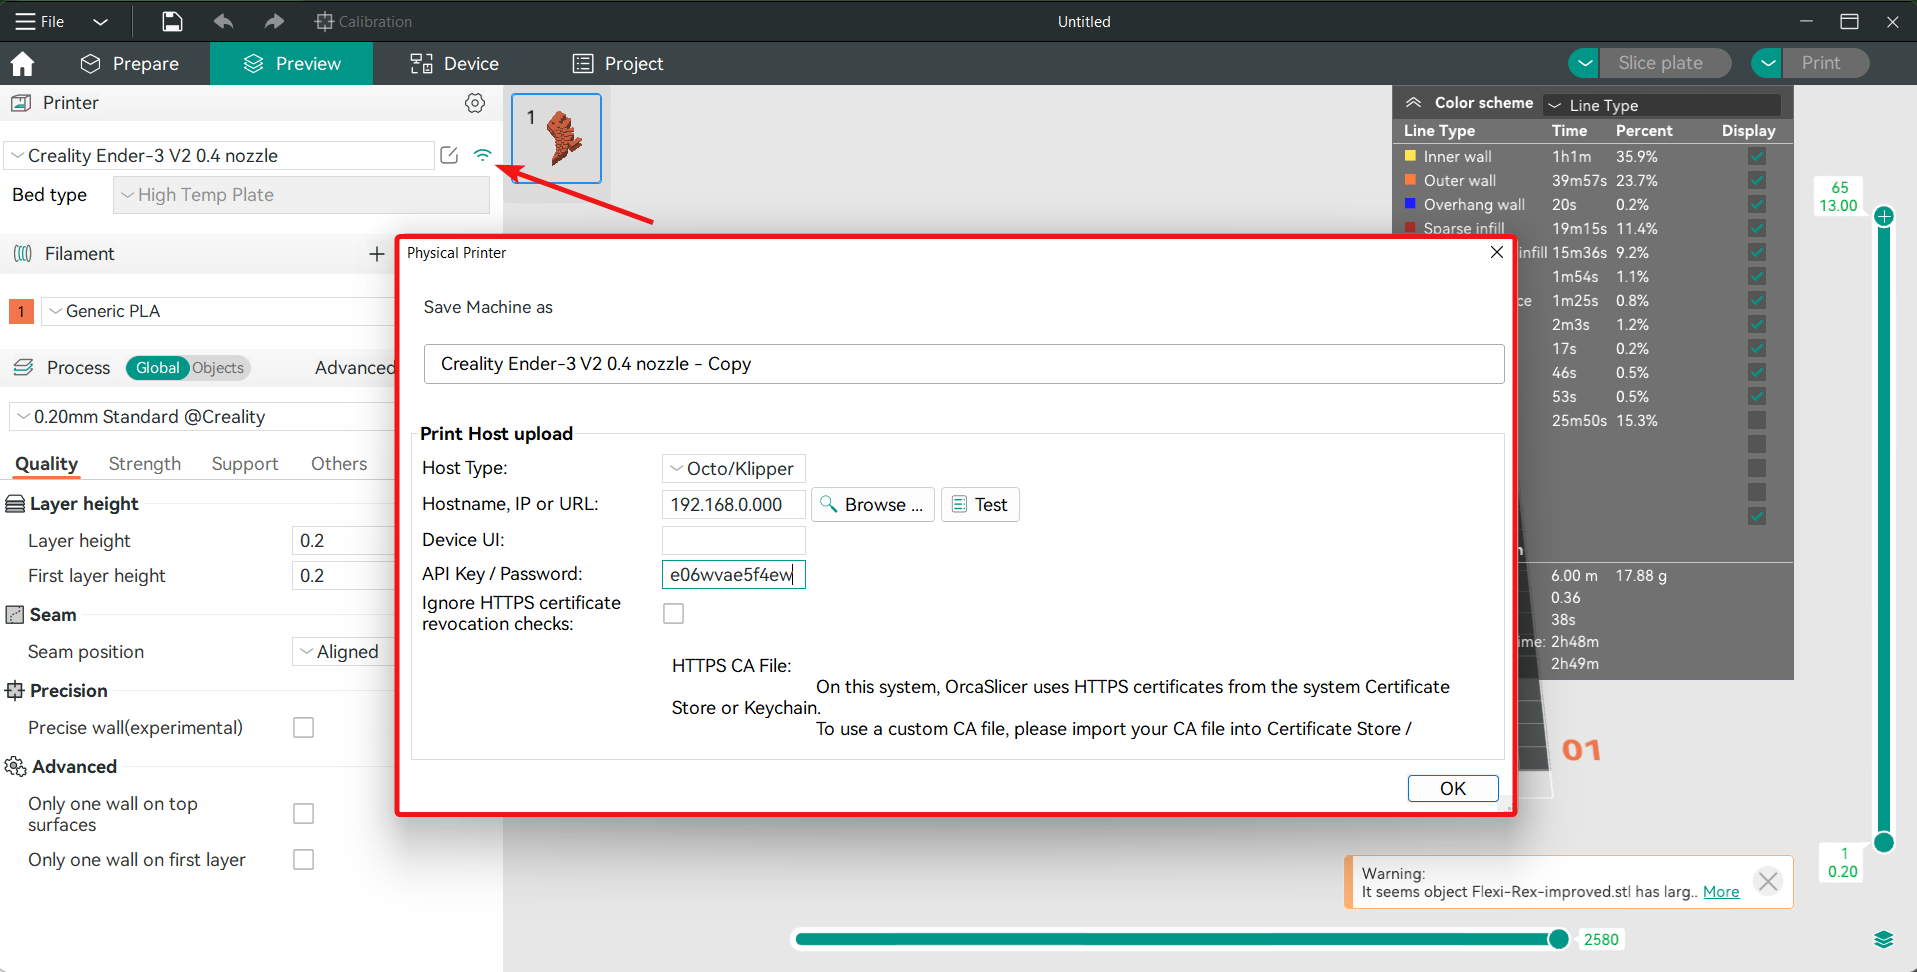
Task: Toggle Inner wall display checkbox
Action: coord(1757,156)
